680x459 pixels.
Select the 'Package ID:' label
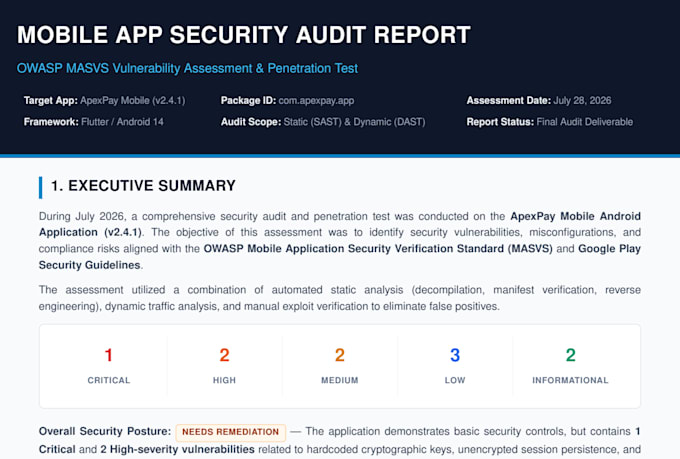click(x=248, y=101)
